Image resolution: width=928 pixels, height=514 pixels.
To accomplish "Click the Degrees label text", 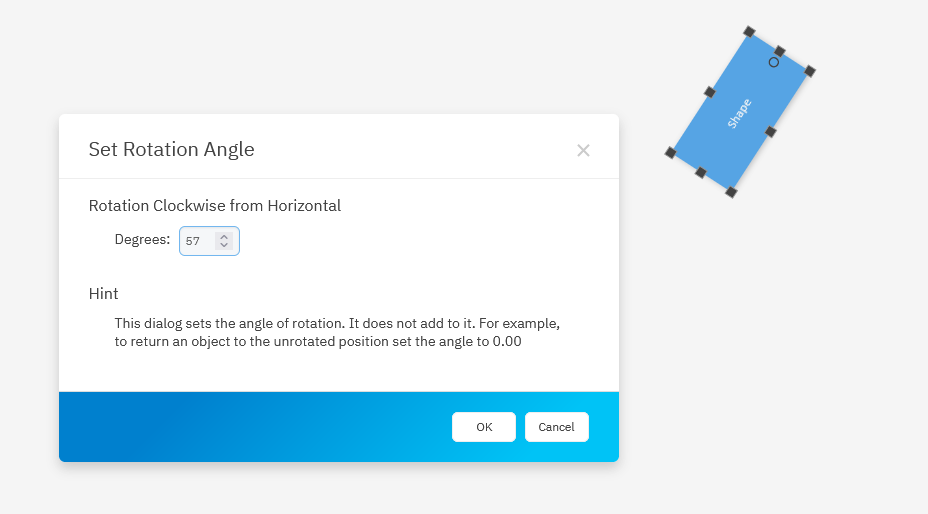I will 142,240.
